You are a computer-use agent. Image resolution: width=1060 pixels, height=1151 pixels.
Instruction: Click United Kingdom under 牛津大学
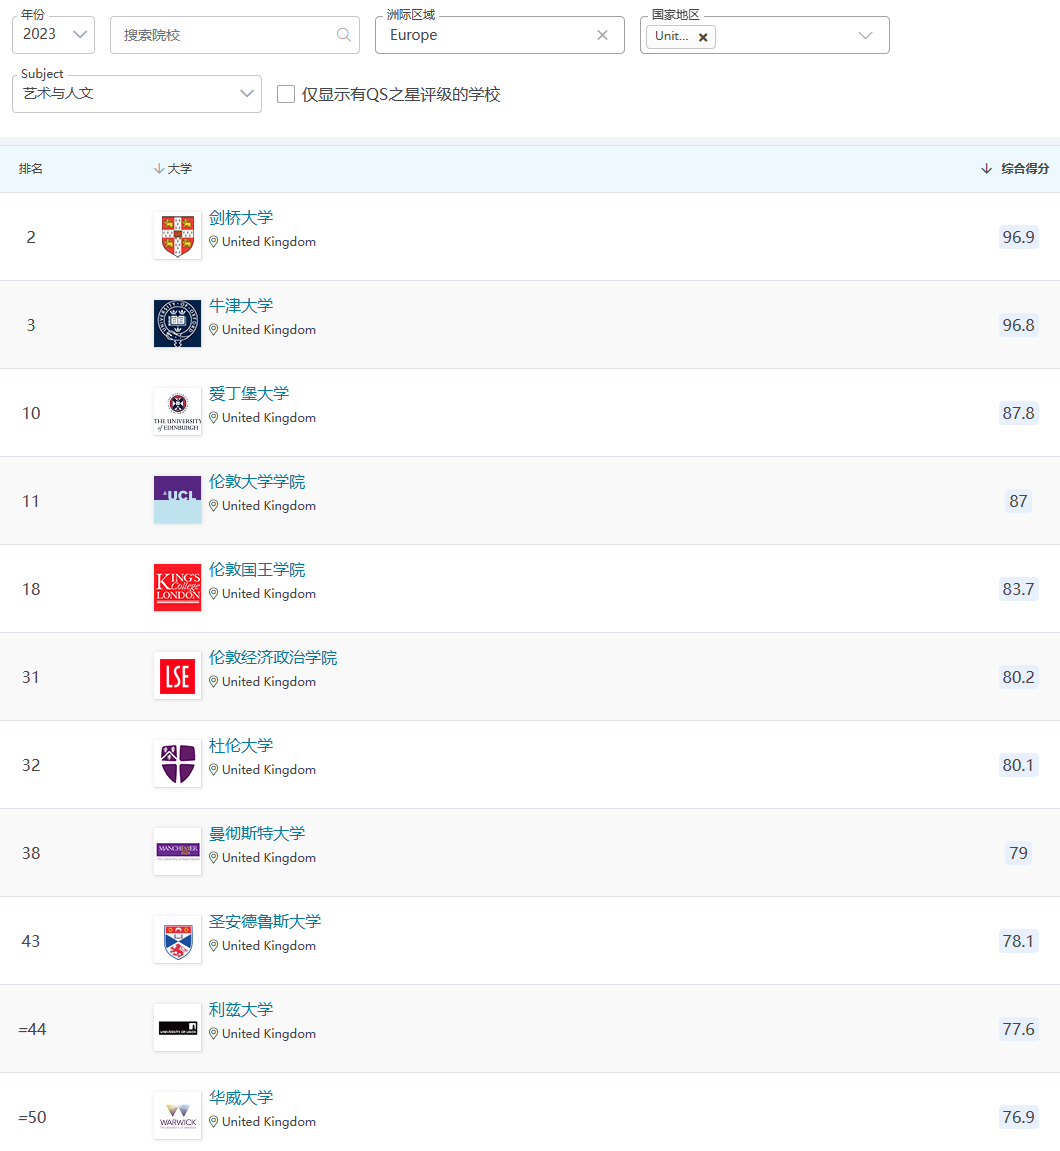coord(269,330)
